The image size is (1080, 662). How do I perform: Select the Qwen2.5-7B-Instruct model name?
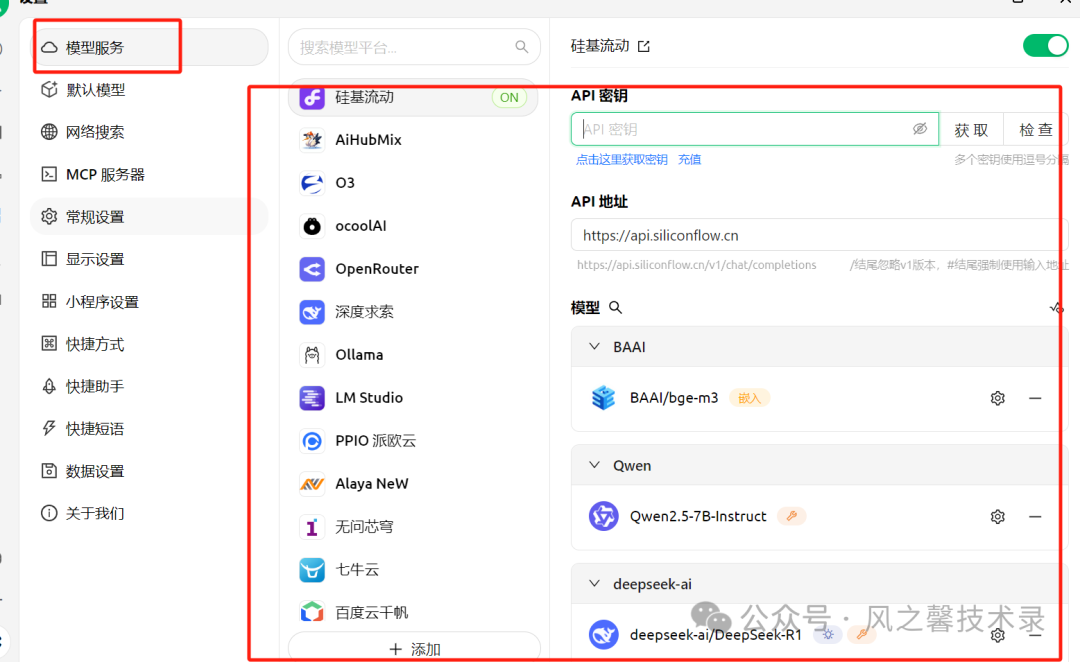point(698,516)
